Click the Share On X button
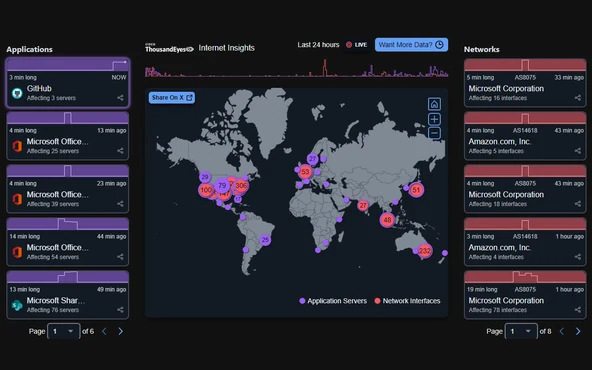The image size is (592, 370). click(172, 97)
